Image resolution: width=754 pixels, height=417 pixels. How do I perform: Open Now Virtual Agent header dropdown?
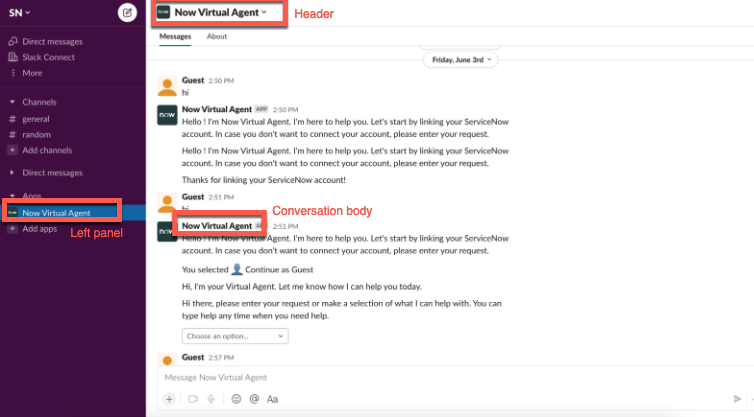pos(220,13)
